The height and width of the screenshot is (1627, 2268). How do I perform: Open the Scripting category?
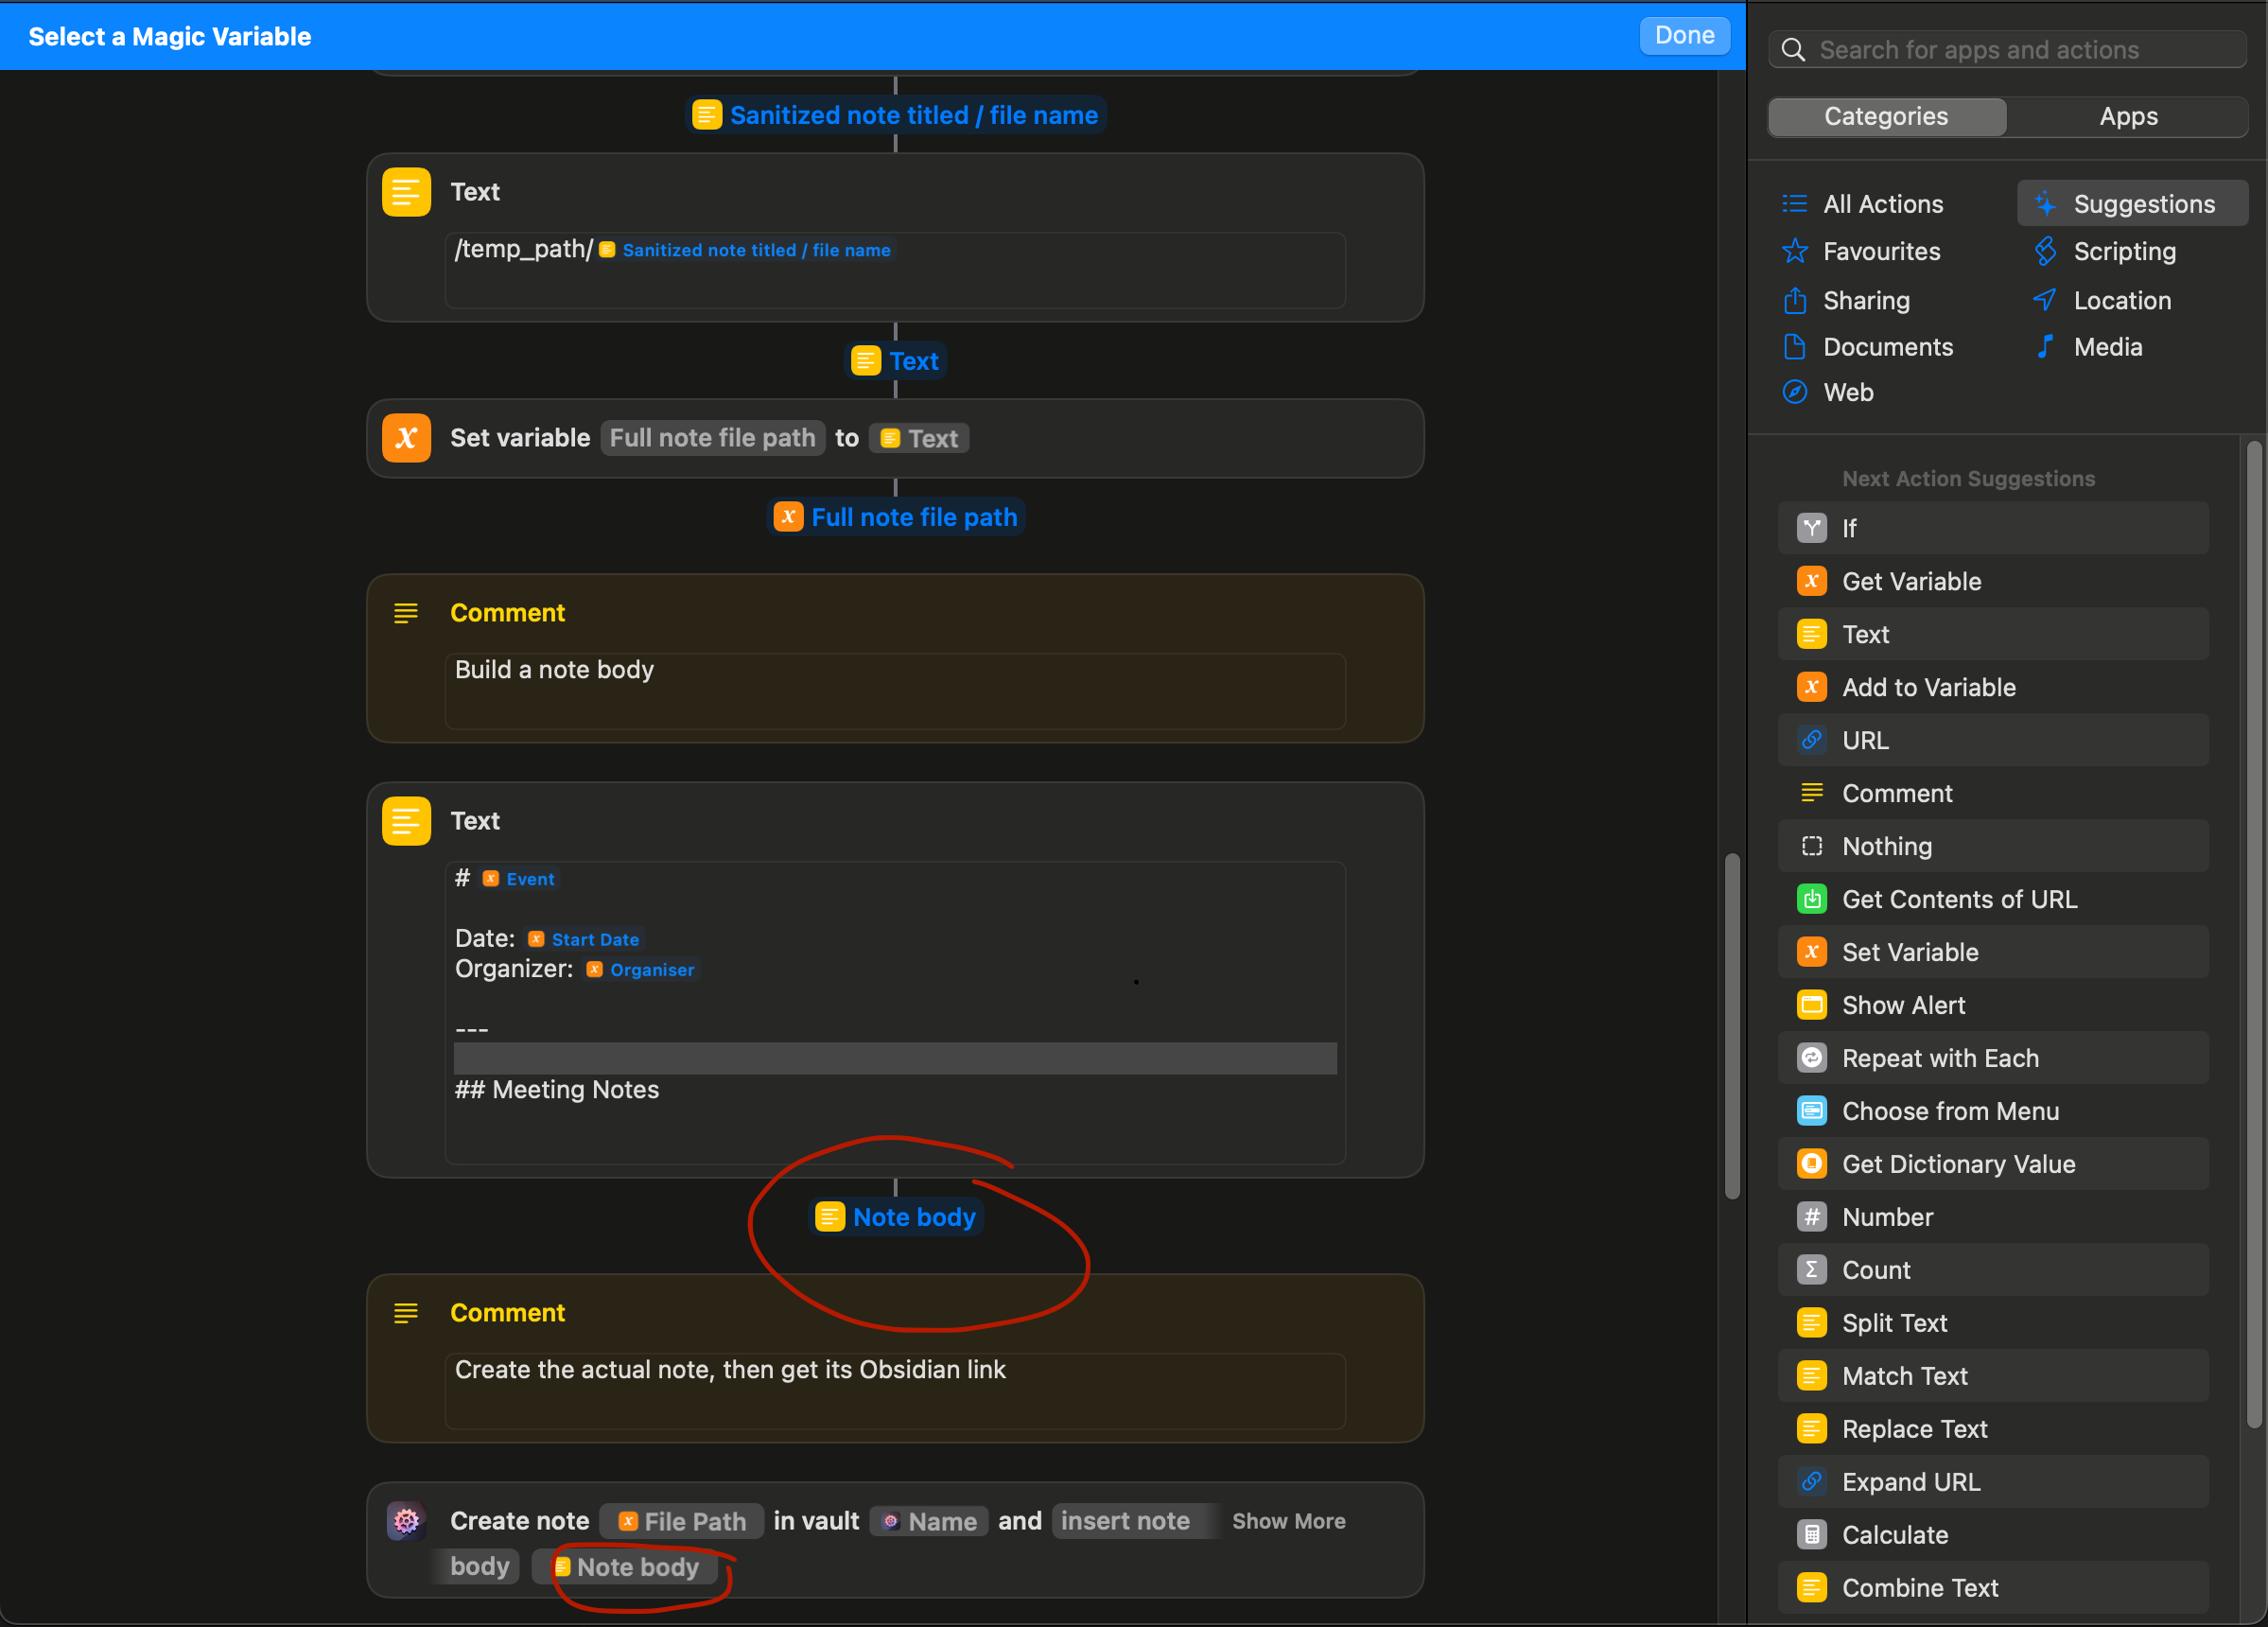click(x=2123, y=251)
